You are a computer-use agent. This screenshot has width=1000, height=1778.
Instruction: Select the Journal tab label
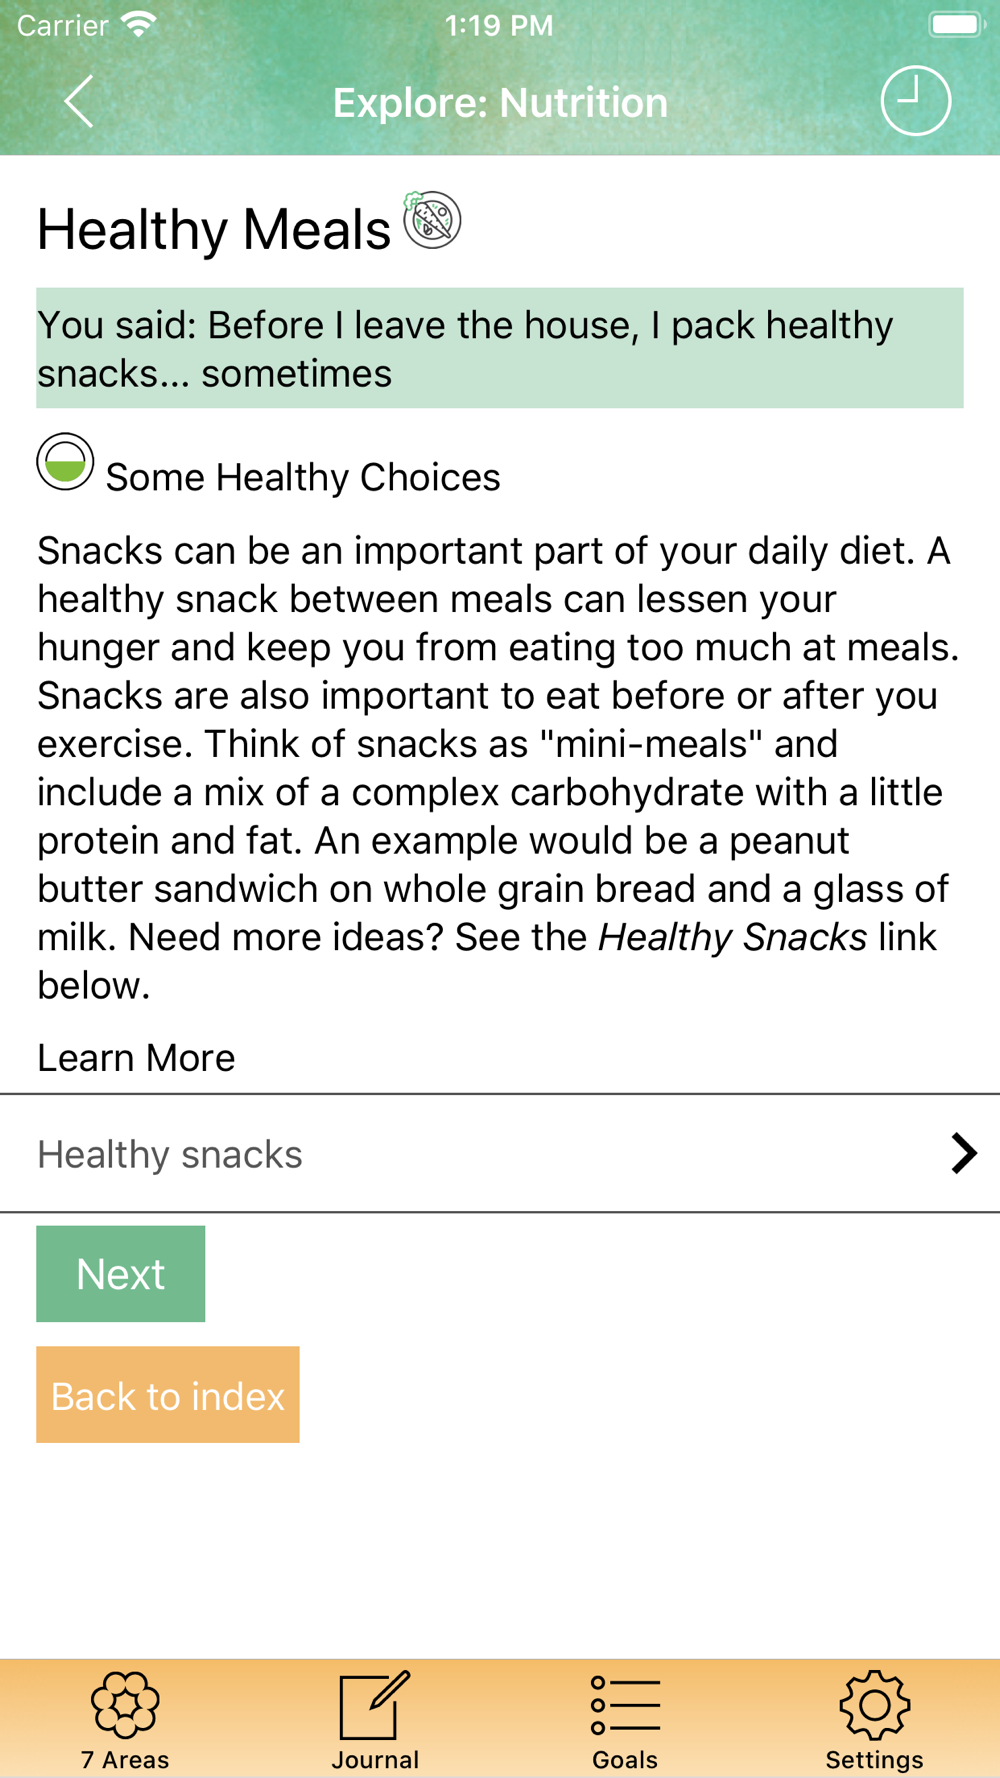tap(375, 1759)
